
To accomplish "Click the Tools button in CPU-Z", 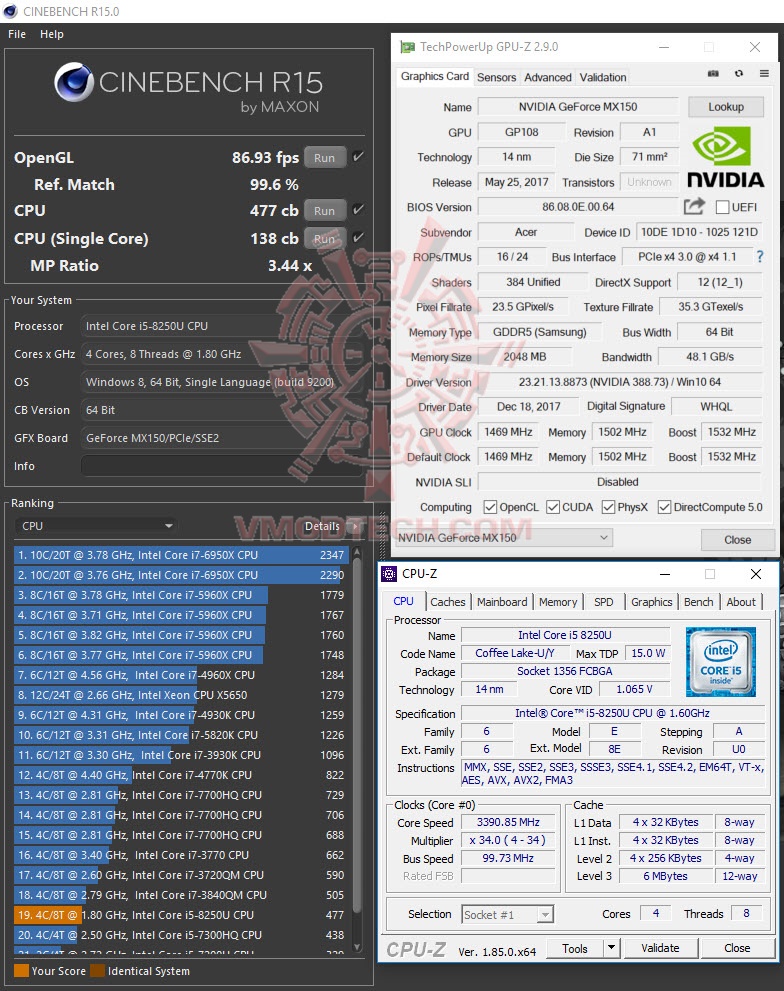I will (x=575, y=948).
